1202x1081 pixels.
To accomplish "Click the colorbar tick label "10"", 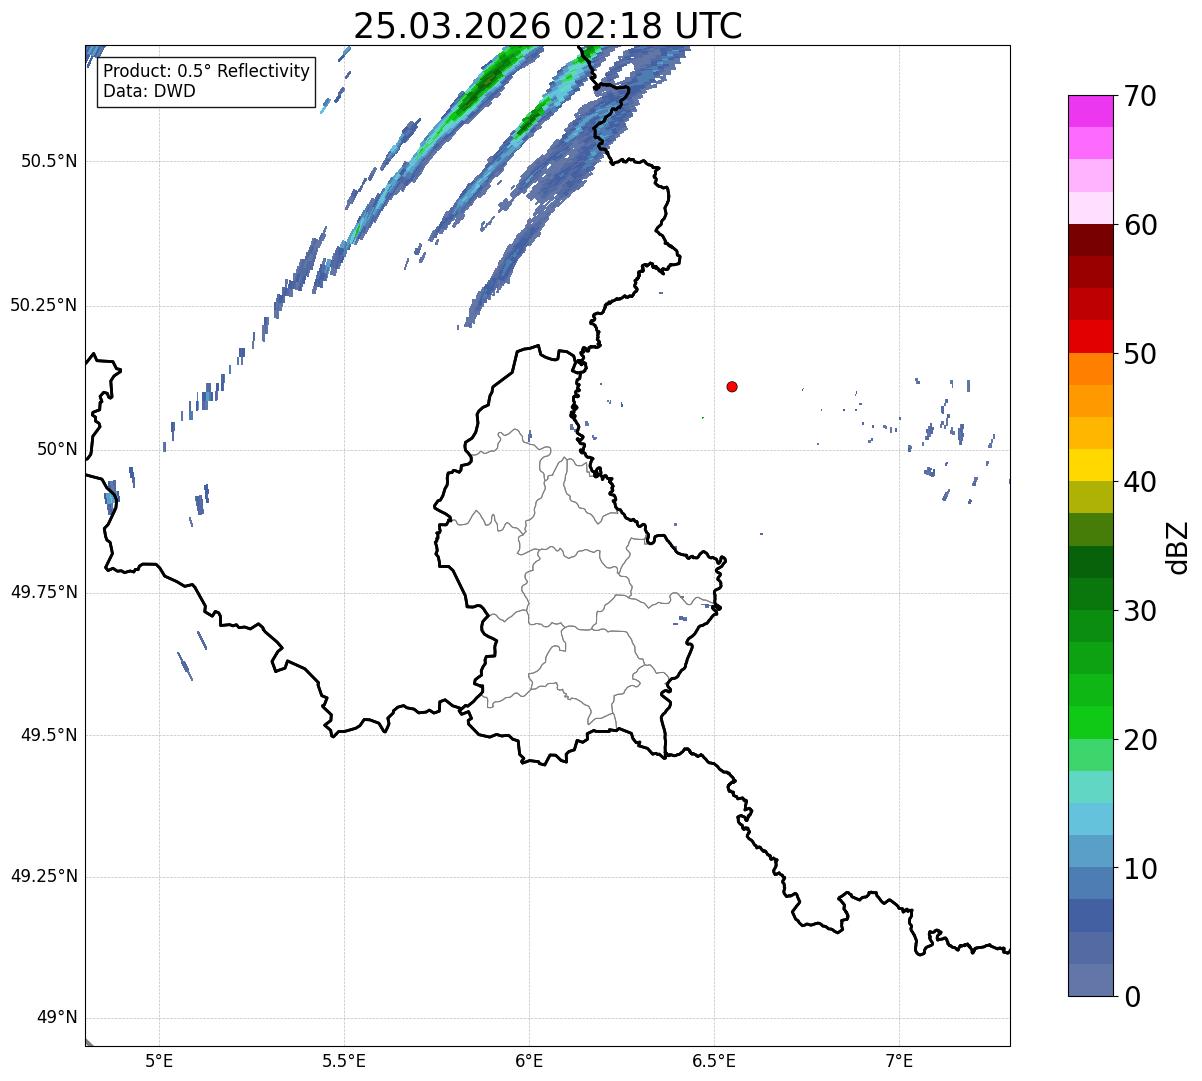I will tap(1140, 869).
